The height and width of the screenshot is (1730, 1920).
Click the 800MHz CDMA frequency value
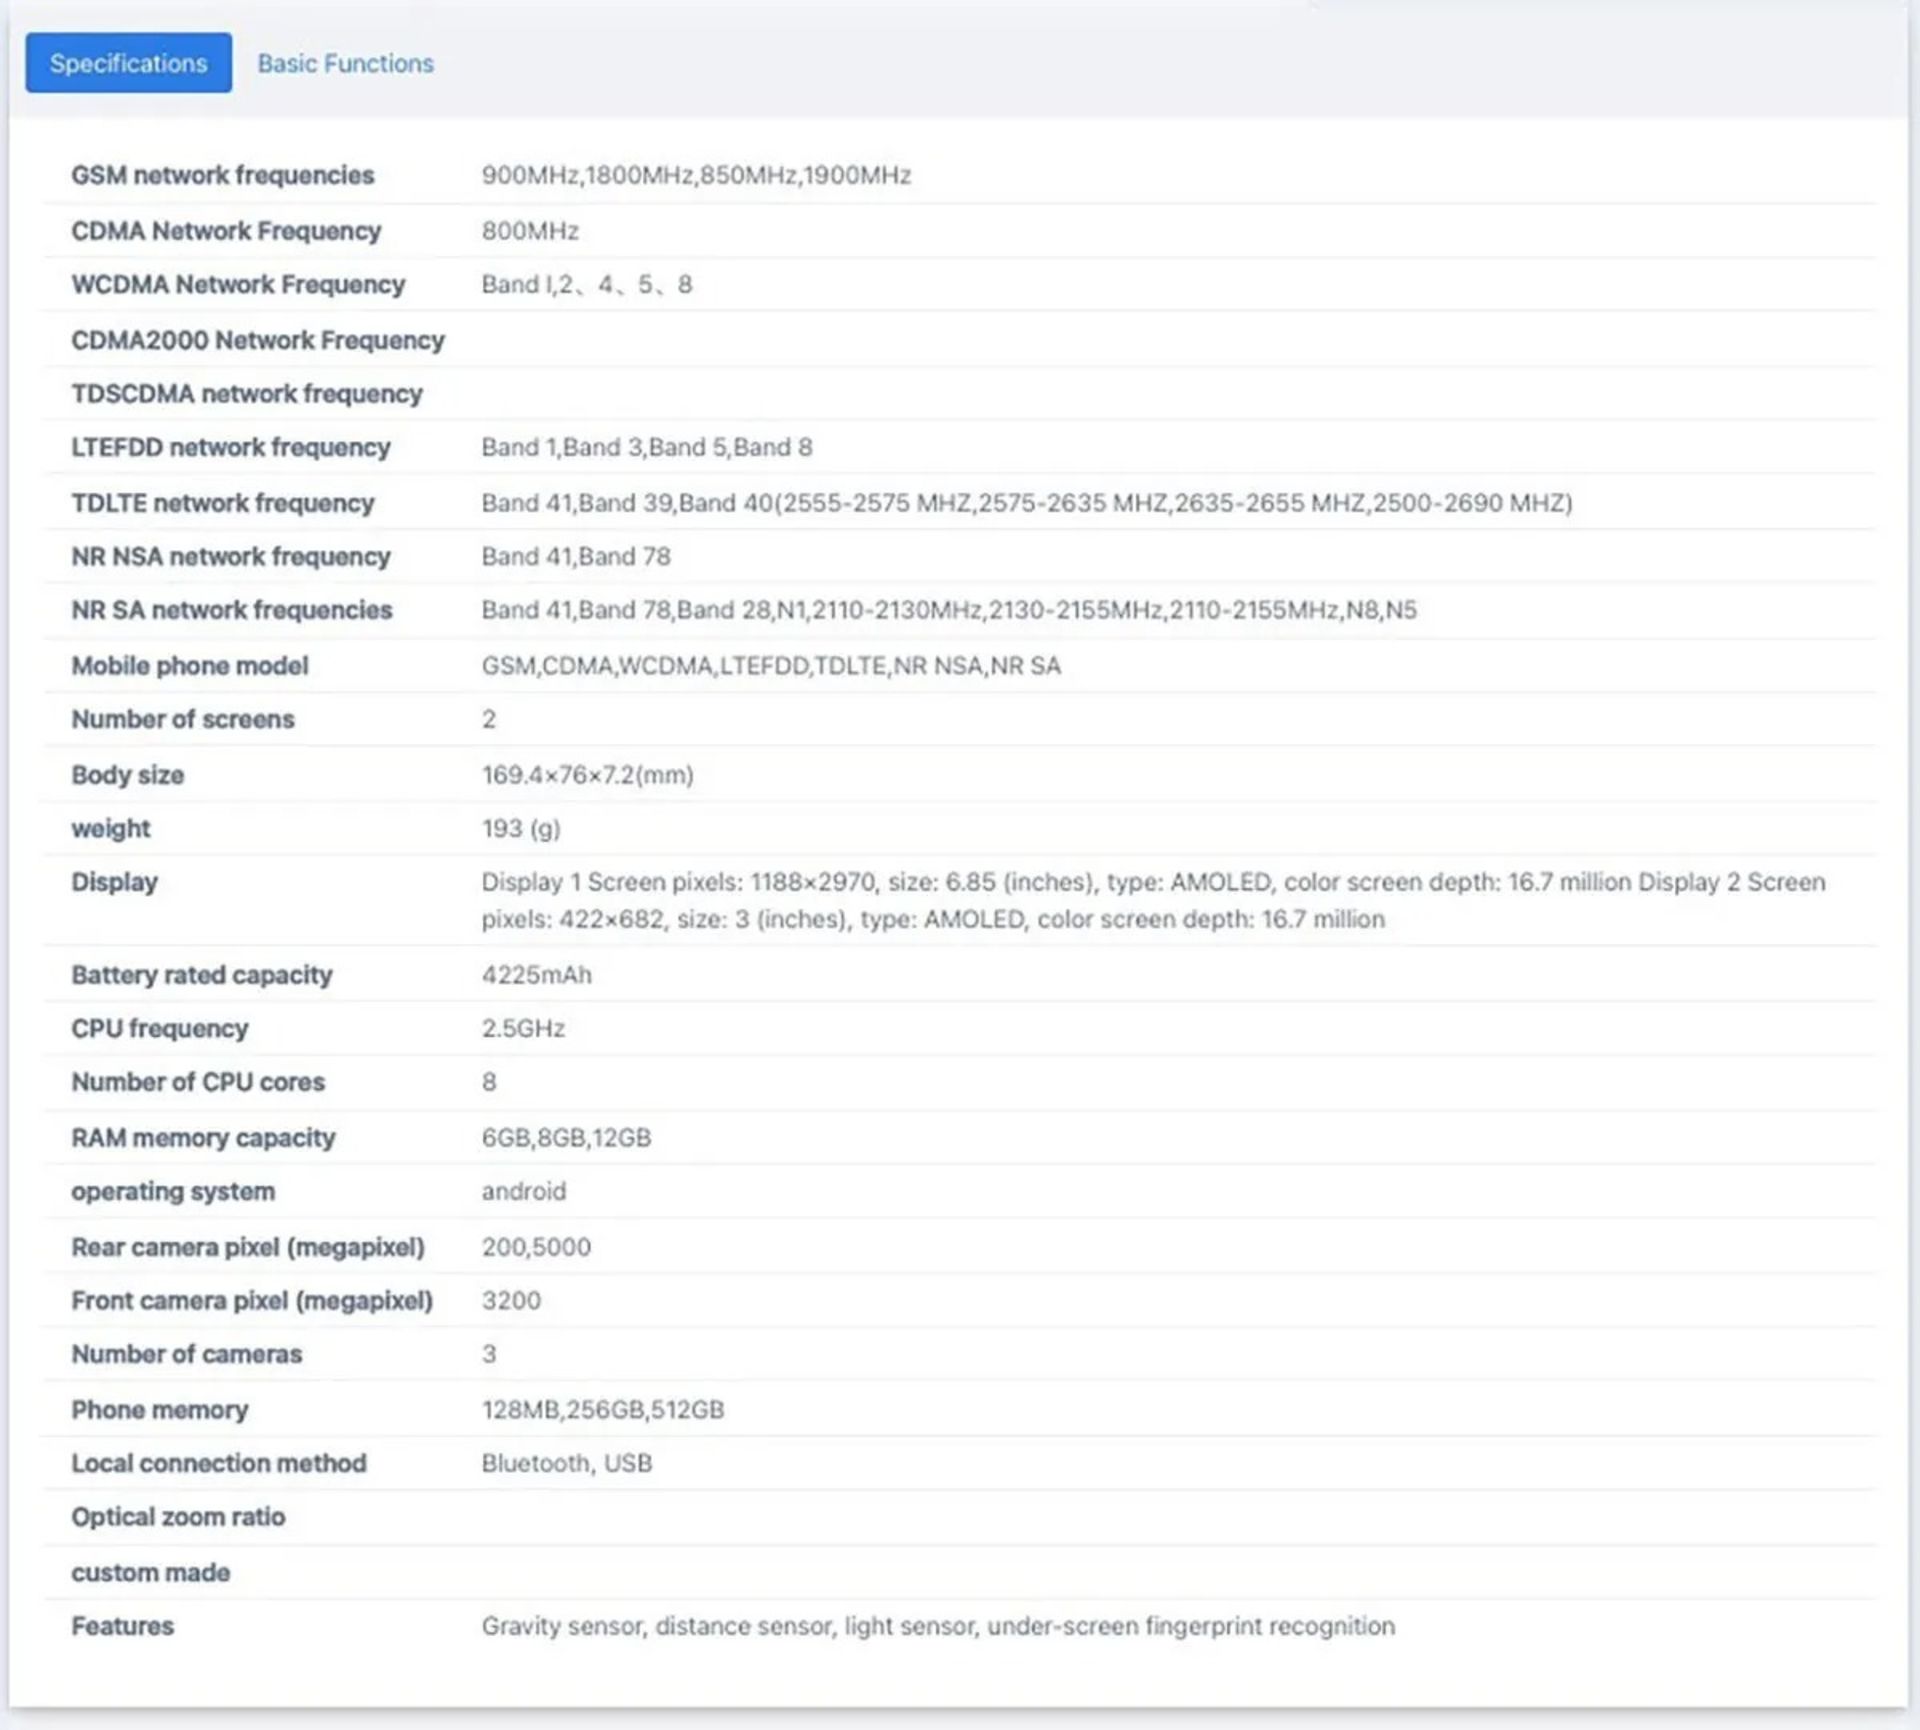pyautogui.click(x=530, y=231)
